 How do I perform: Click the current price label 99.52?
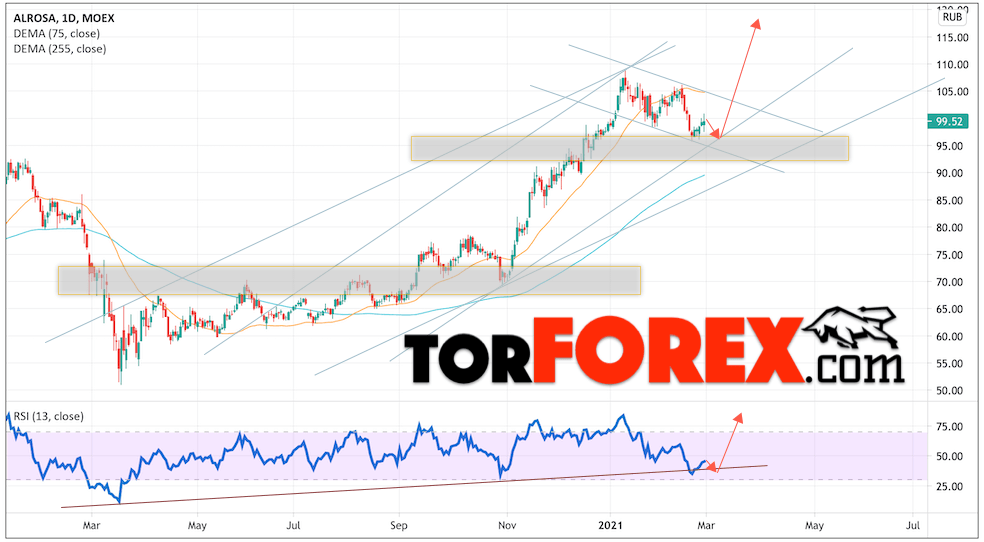(948, 121)
